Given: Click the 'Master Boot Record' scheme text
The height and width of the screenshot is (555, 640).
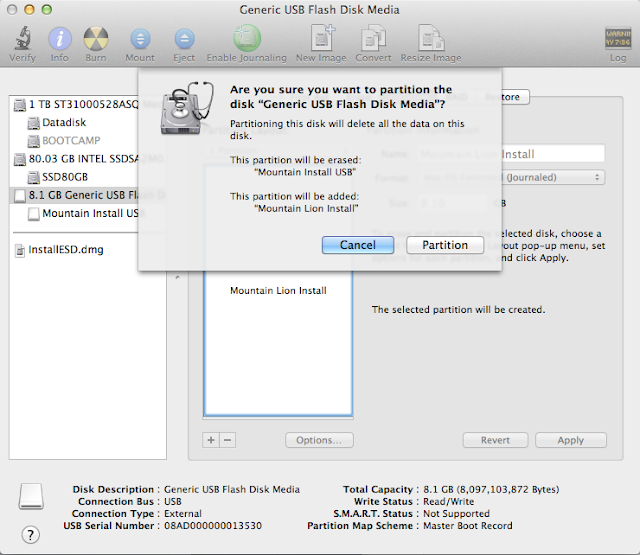Looking at the screenshot, I should [468, 526].
